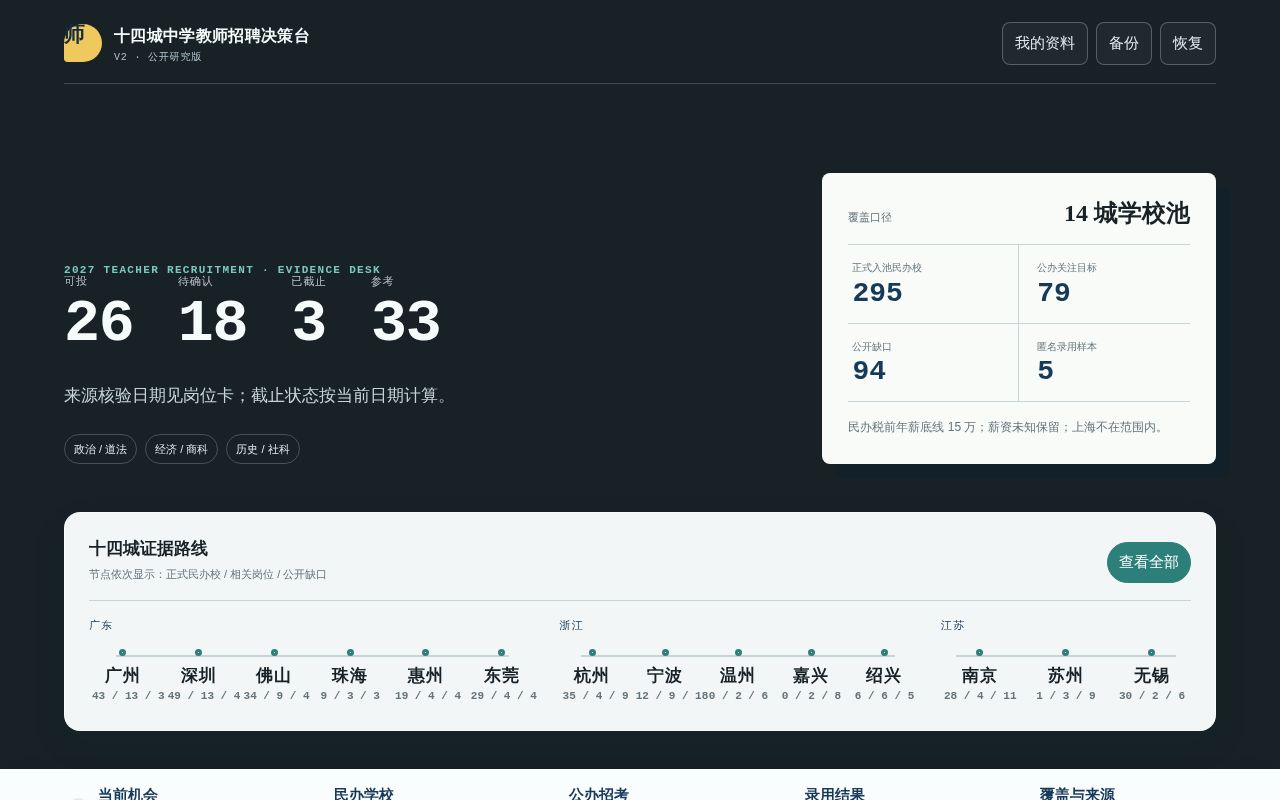Select the 广州 city node
1280x800 pixels.
point(122,675)
